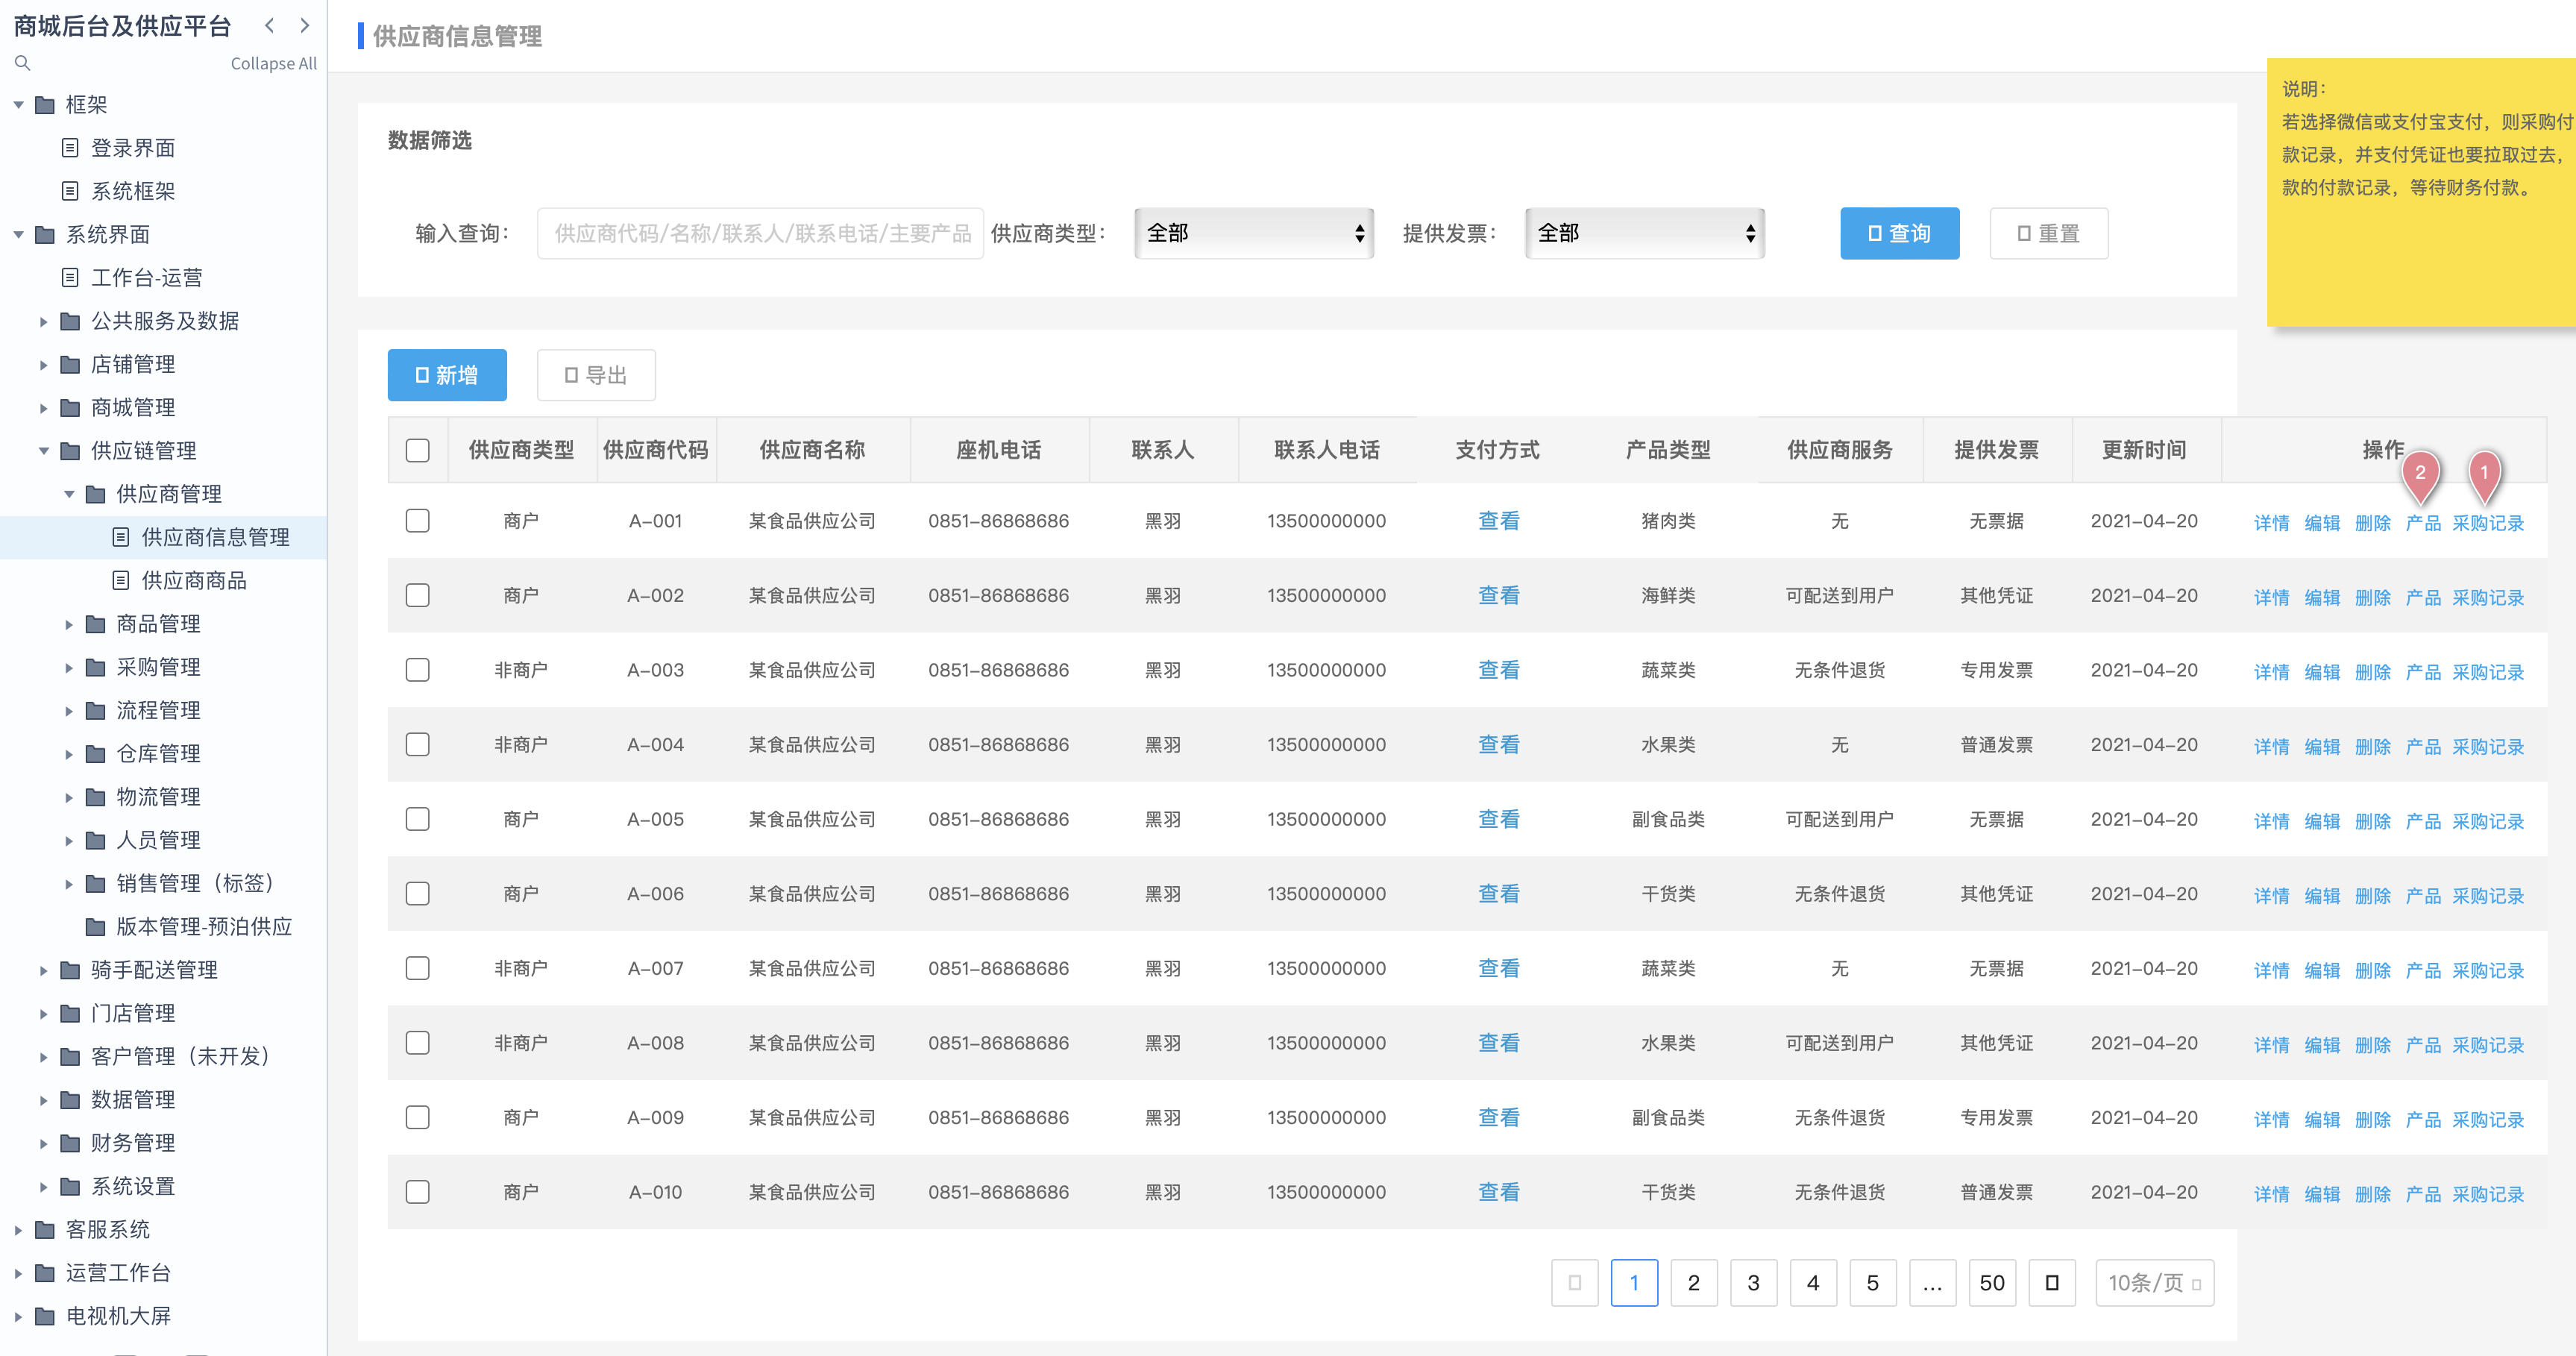Expand the 客服系统 tree node

tap(18, 1229)
